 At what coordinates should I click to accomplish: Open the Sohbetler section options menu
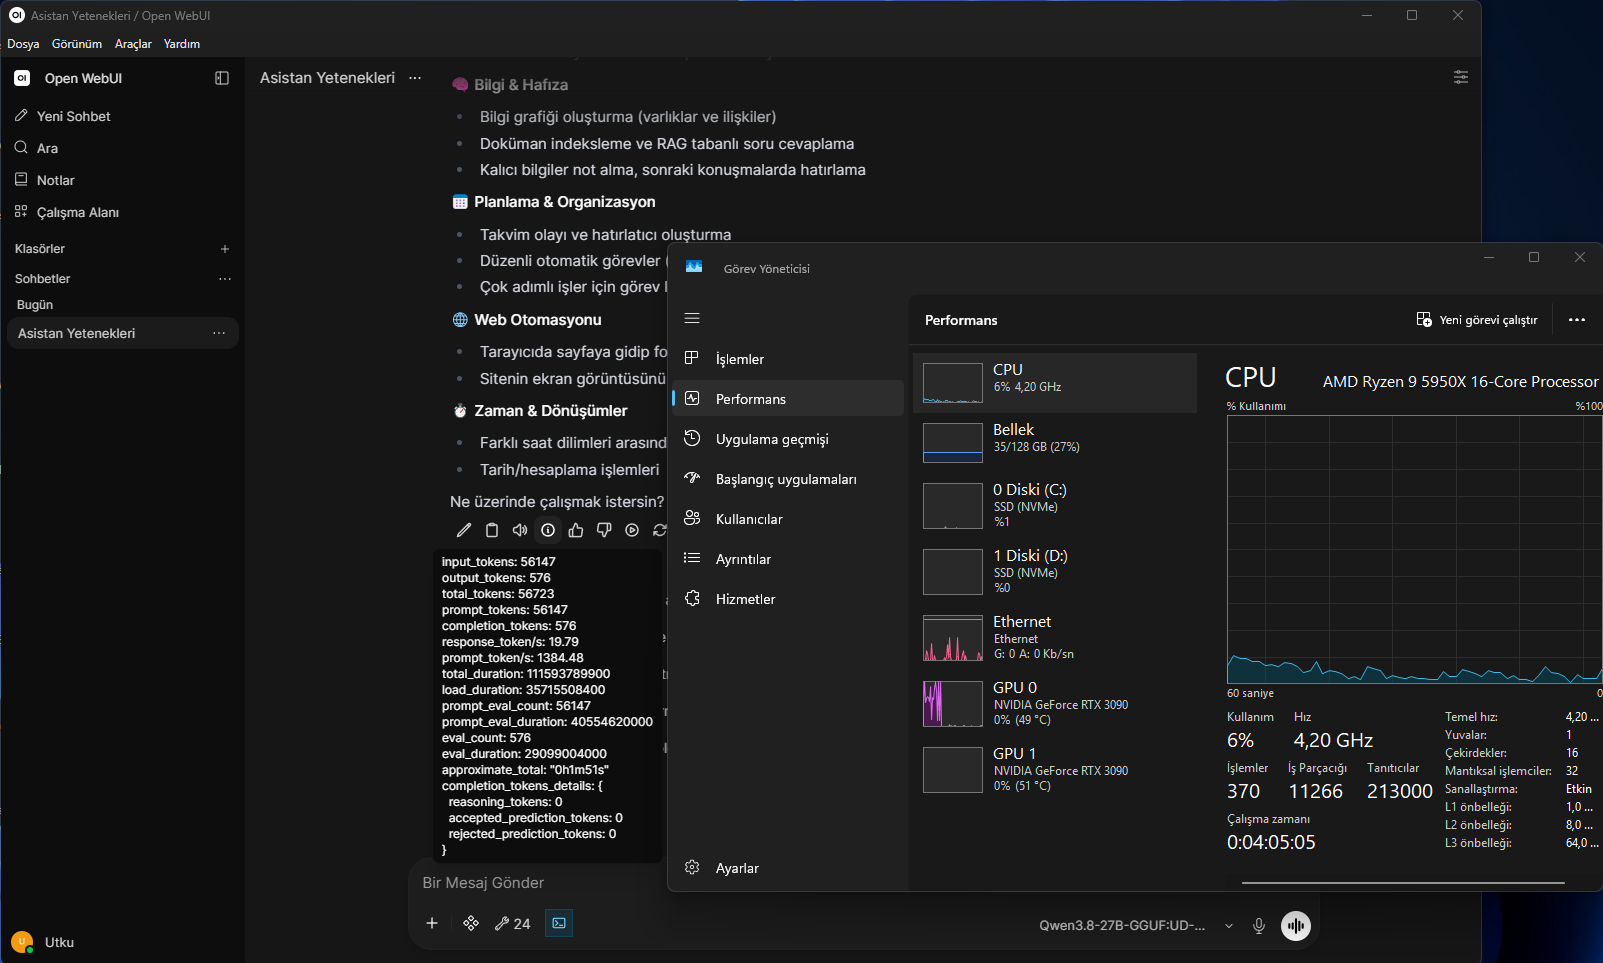pyautogui.click(x=225, y=279)
